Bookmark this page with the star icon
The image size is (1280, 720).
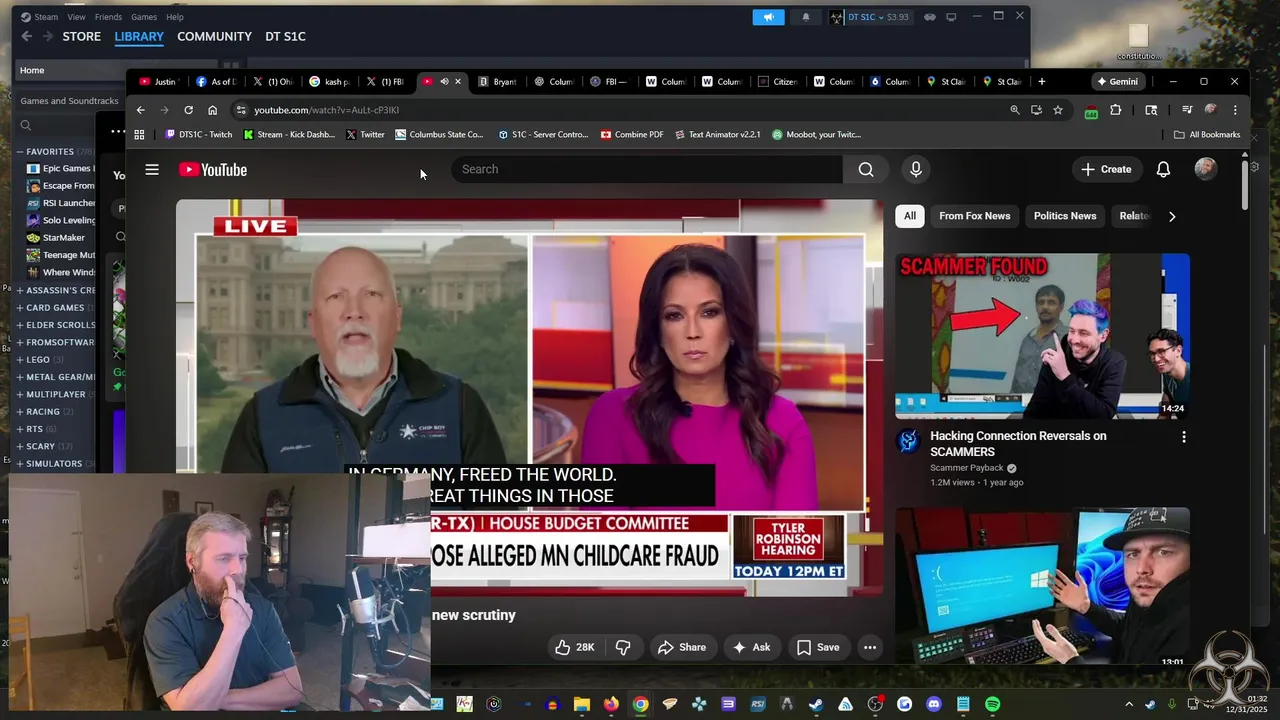coord(1057,110)
